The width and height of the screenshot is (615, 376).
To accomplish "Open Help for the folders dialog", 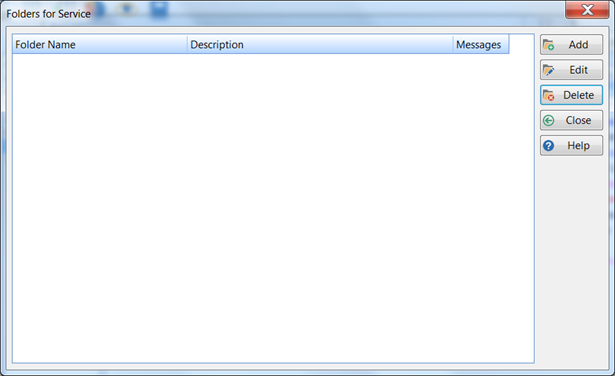I will click(571, 145).
